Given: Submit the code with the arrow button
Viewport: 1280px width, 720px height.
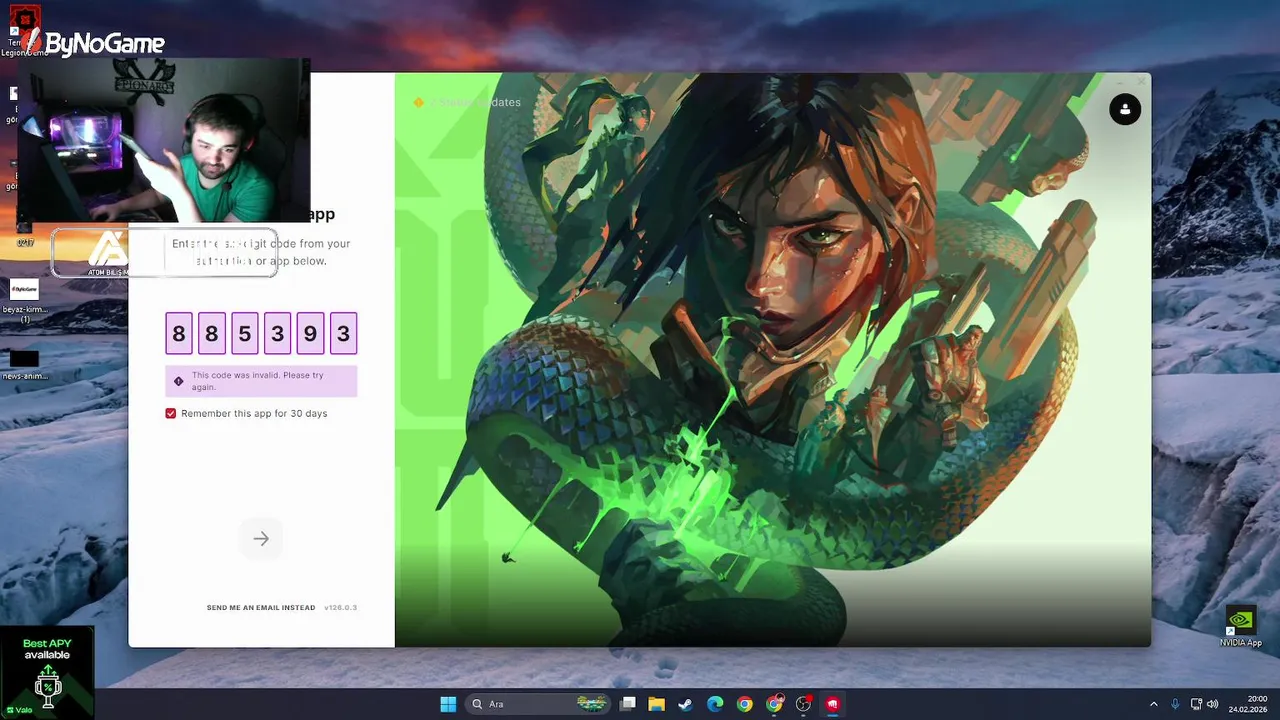Looking at the screenshot, I should coord(261,539).
